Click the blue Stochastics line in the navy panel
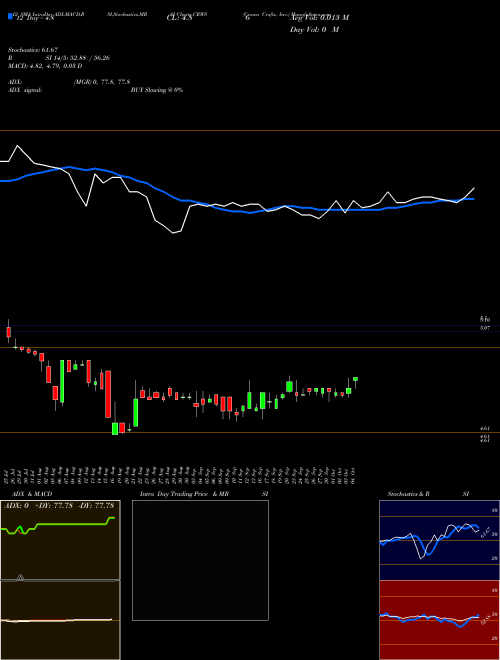Viewport: 500px width, 660px height. point(430,539)
